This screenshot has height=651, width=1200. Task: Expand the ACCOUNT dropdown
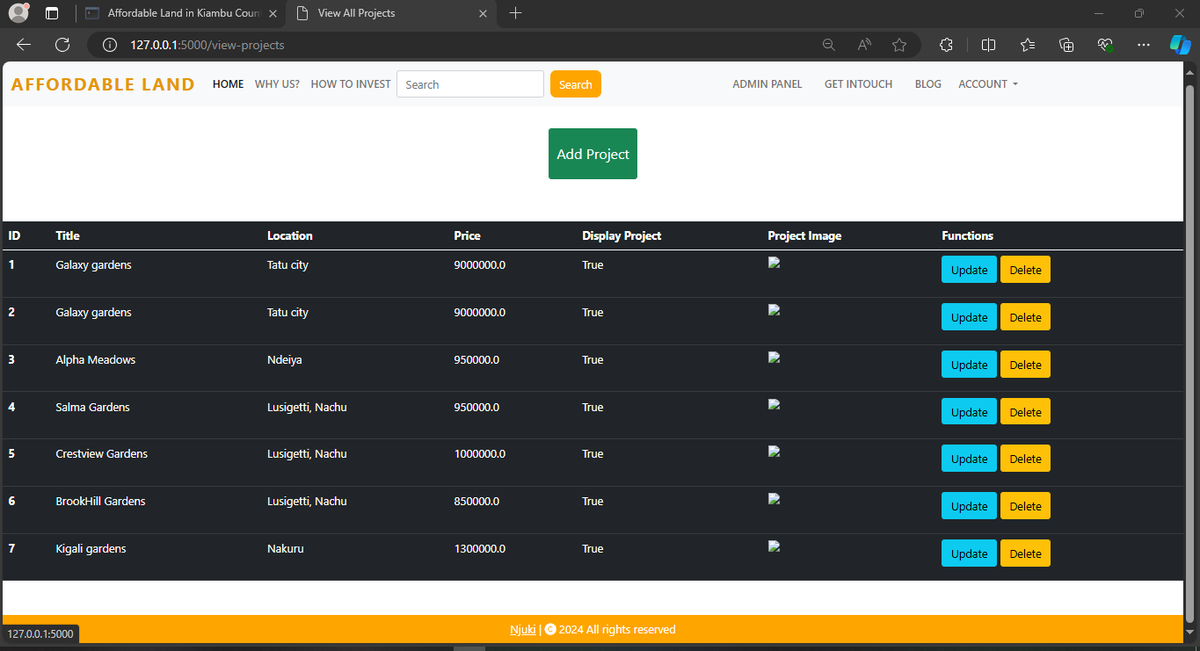(x=988, y=84)
